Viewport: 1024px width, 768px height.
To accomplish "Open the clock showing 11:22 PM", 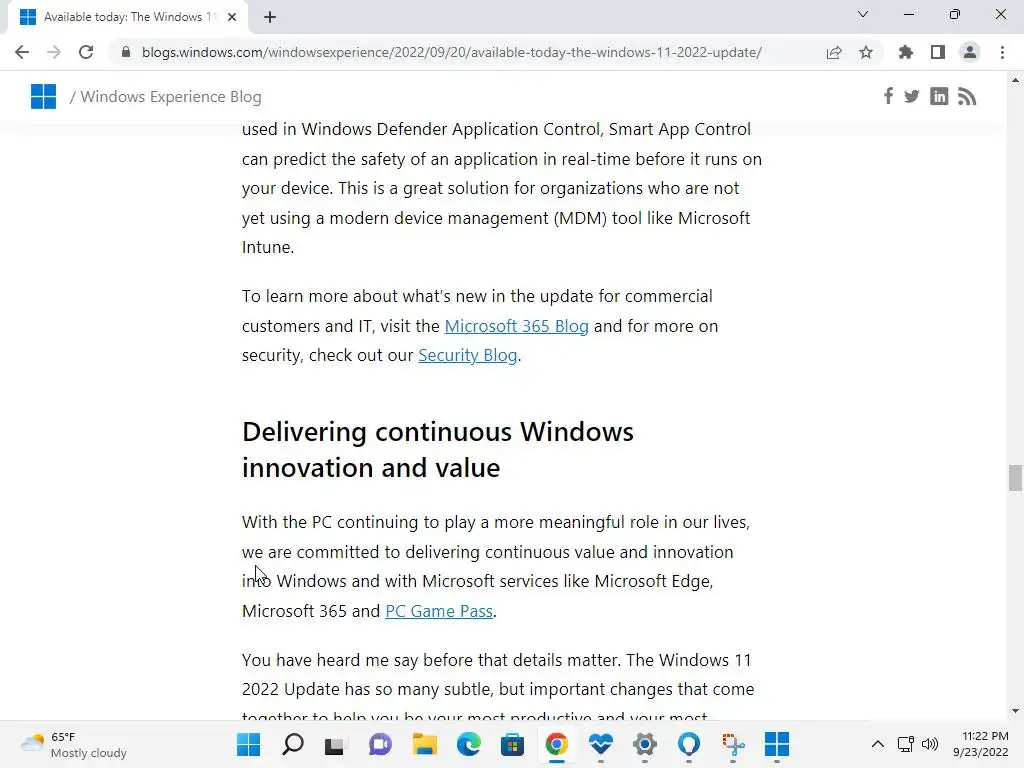I will pyautogui.click(x=980, y=744).
